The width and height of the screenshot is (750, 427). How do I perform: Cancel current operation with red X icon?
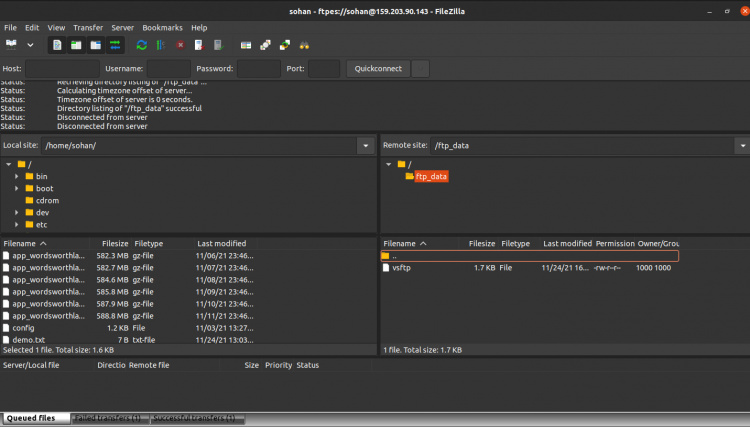[180, 45]
